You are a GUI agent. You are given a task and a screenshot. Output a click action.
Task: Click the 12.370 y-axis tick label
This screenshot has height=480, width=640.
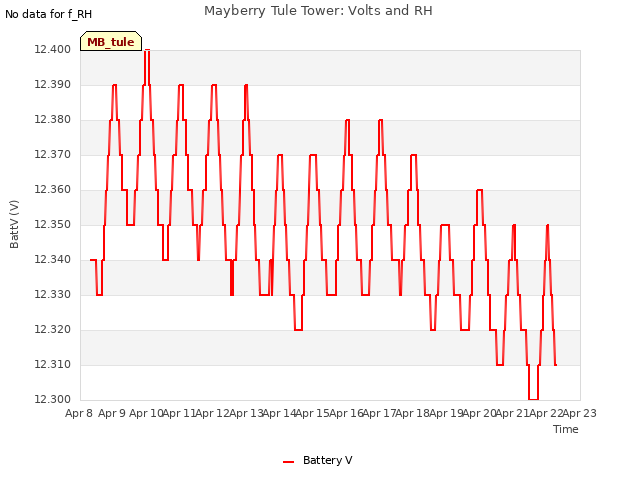[x=53, y=155]
